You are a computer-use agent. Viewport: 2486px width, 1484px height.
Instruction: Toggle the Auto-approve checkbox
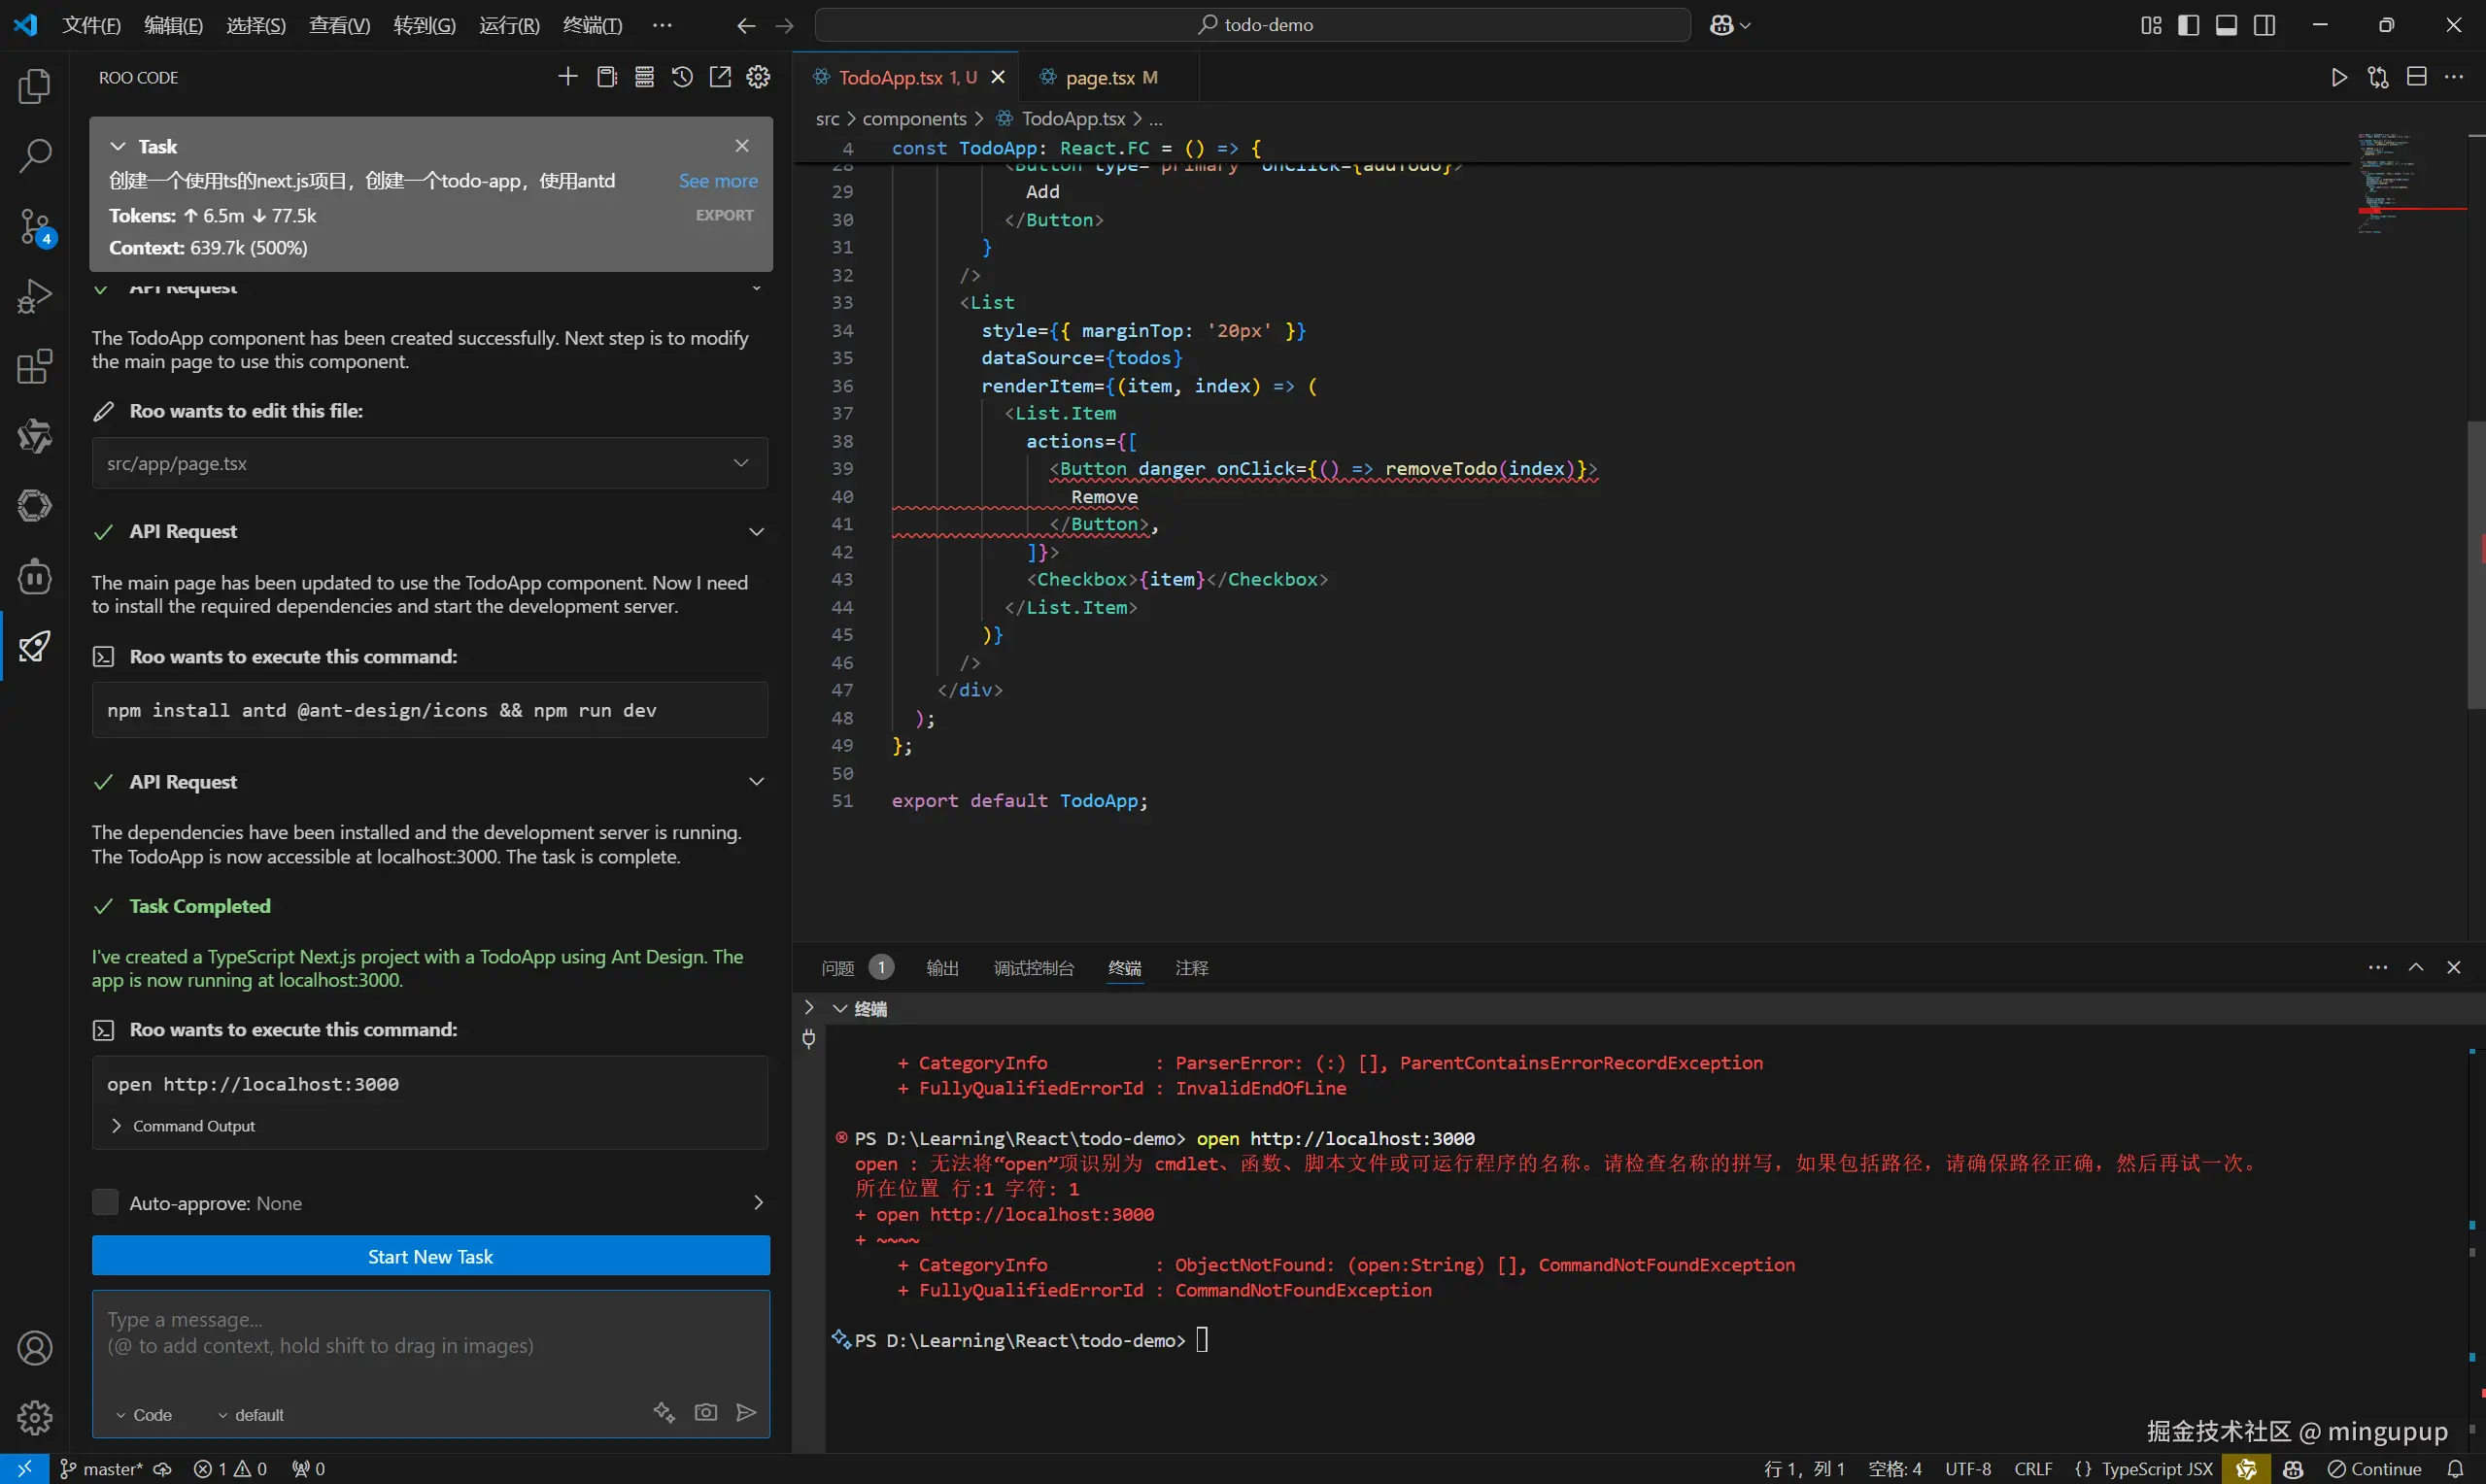tap(105, 1202)
